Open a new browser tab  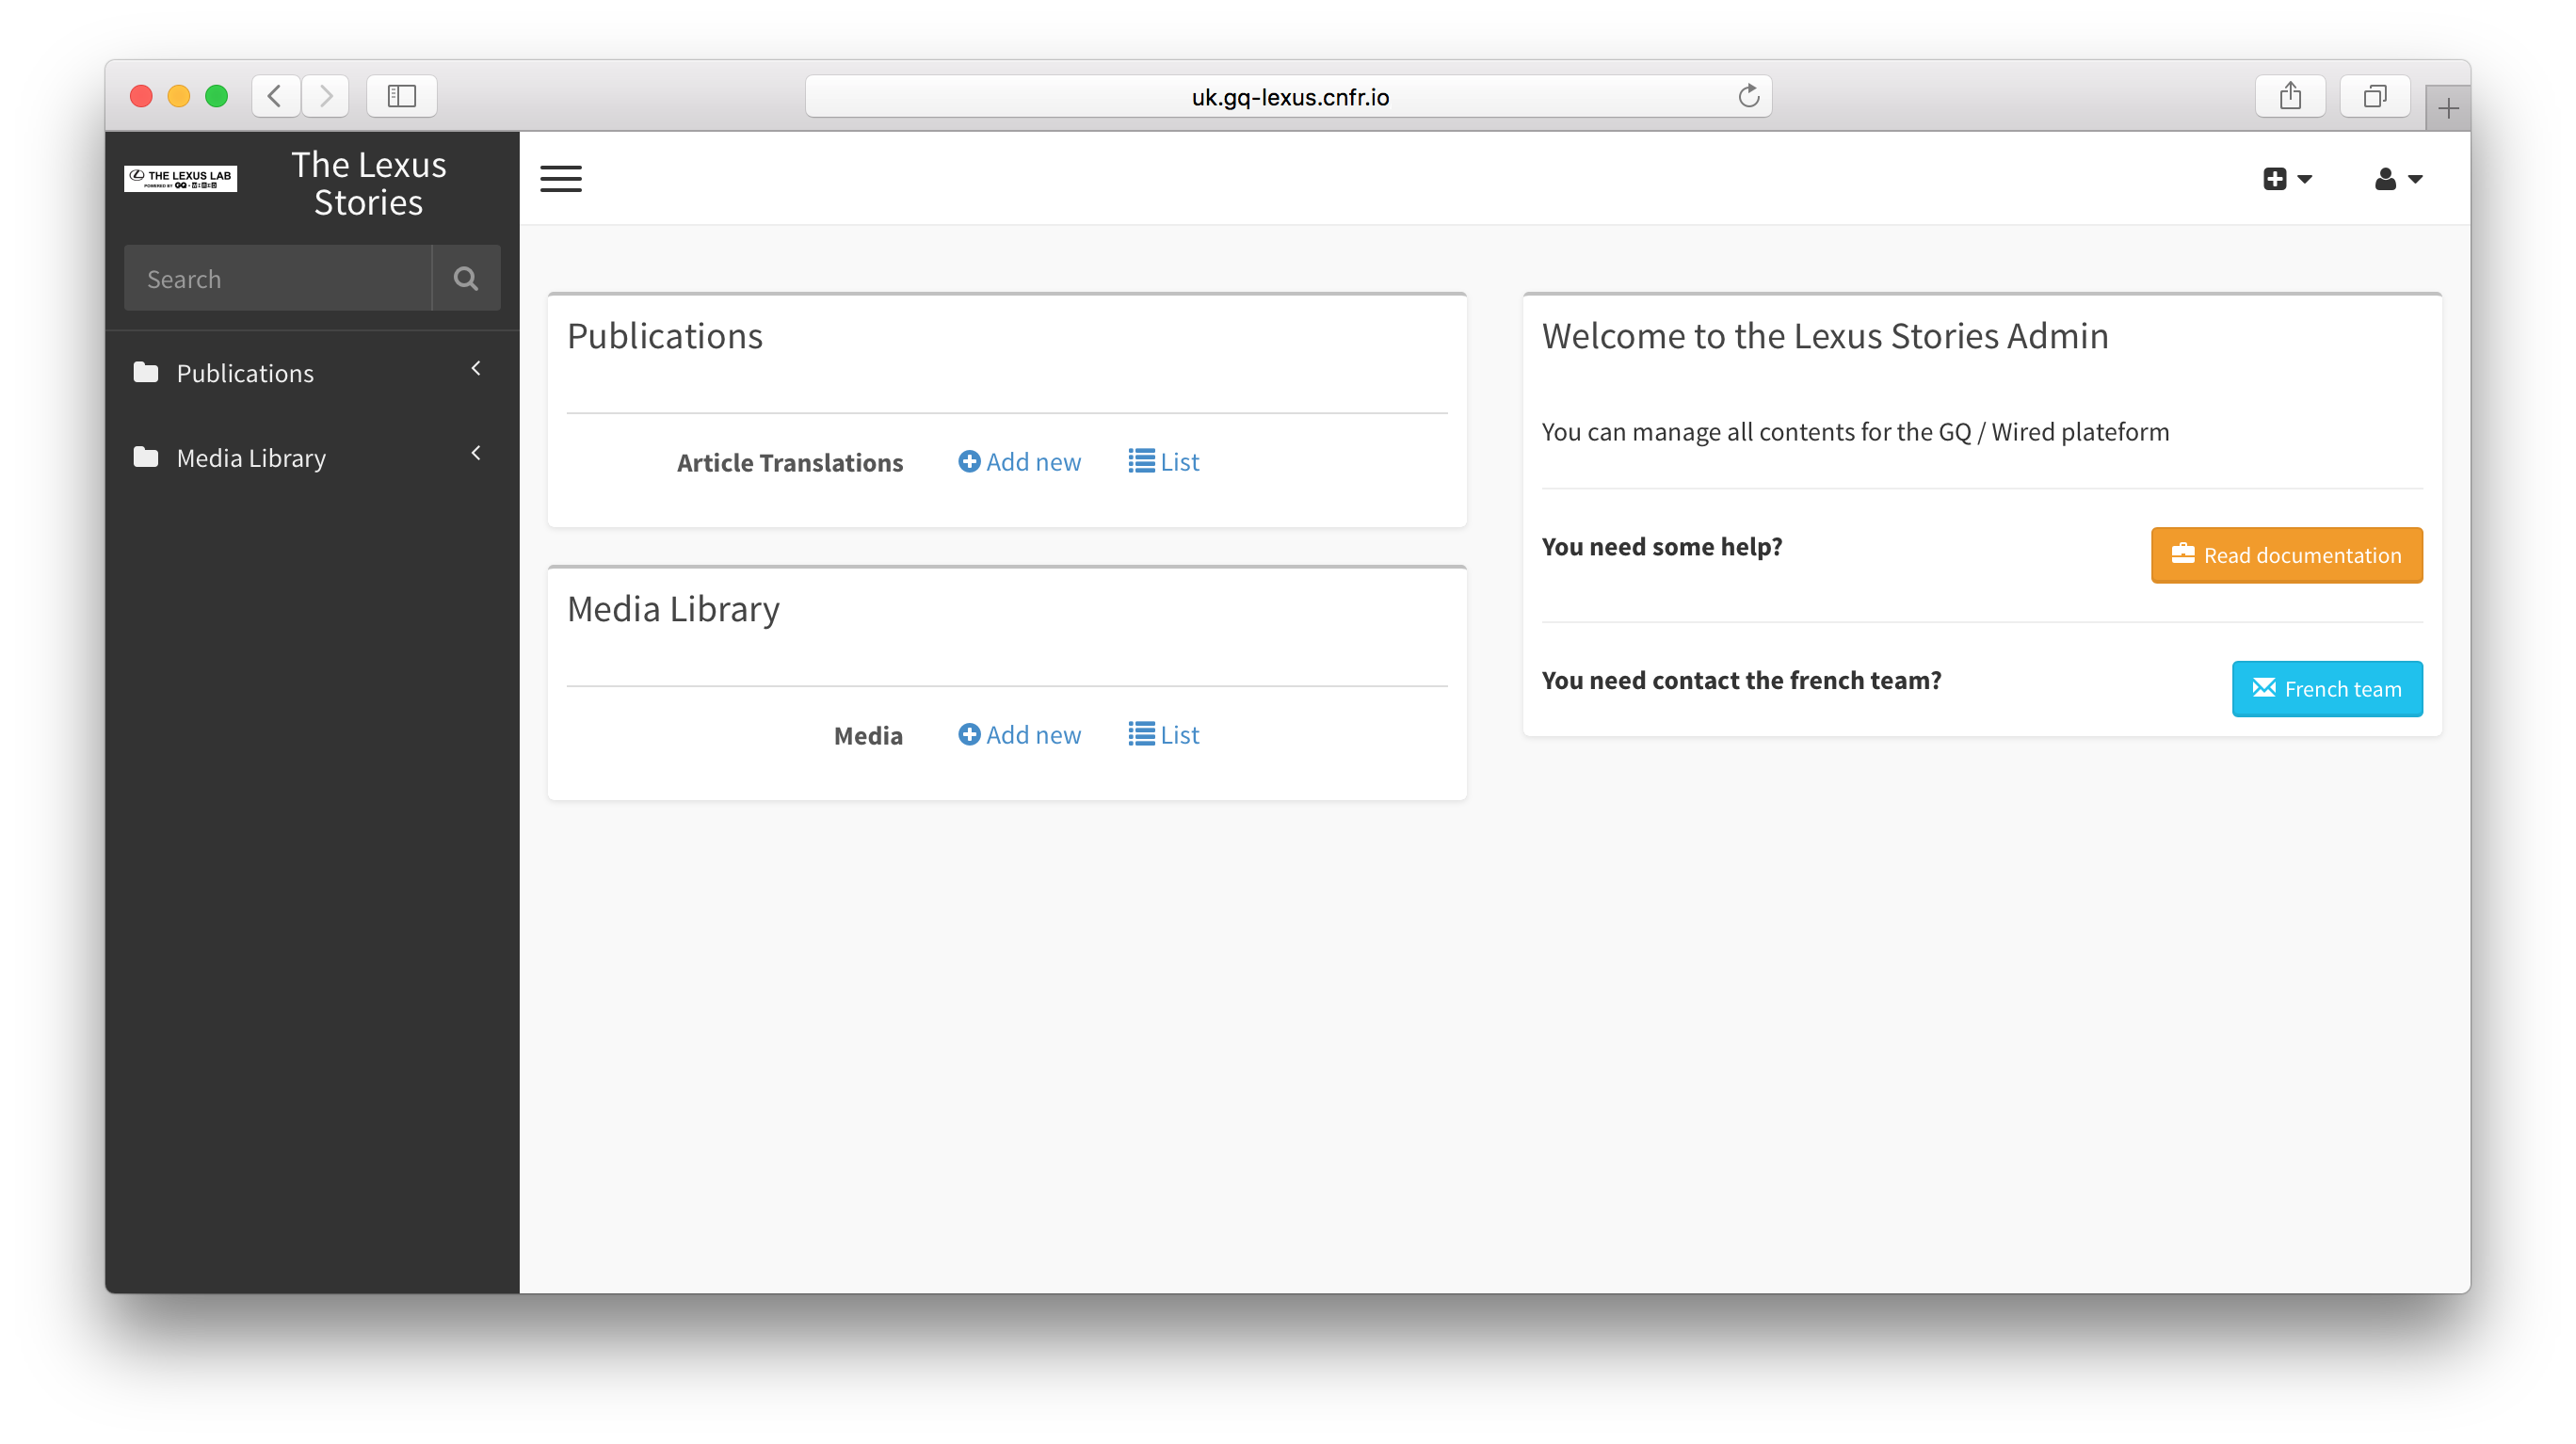[x=2447, y=108]
